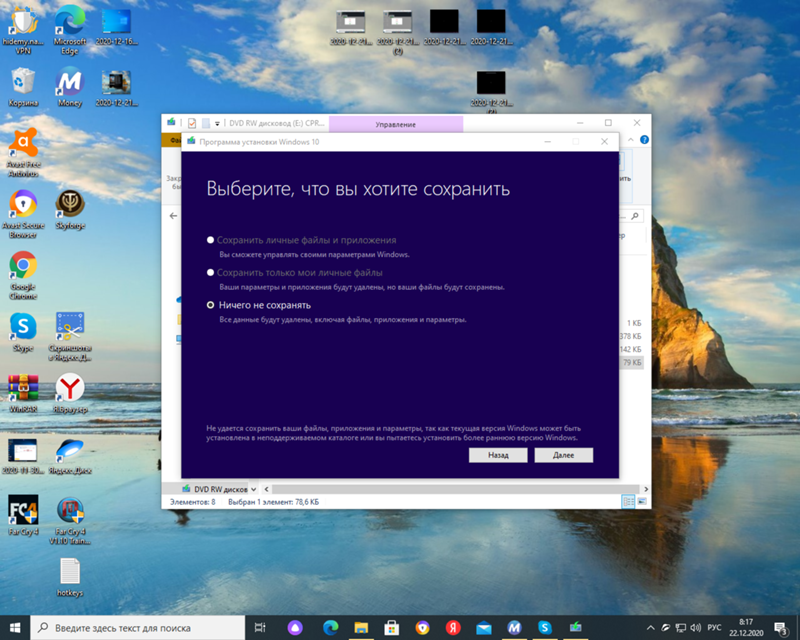
Task: Open the volume control in system tray
Action: pos(695,628)
